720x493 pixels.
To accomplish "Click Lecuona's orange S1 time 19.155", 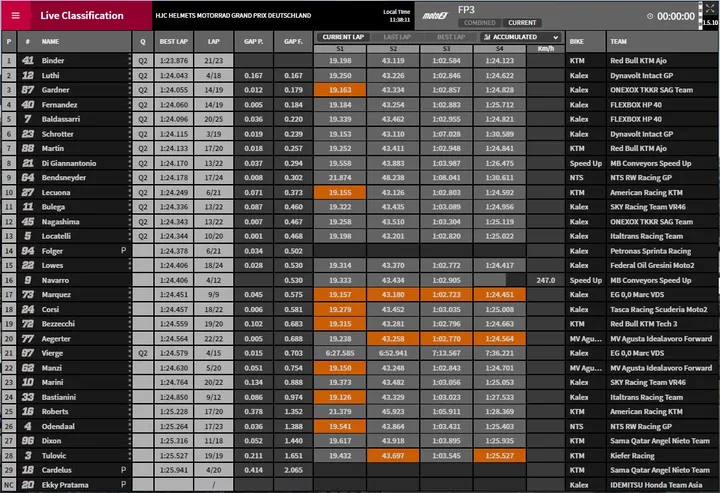I will [340, 192].
